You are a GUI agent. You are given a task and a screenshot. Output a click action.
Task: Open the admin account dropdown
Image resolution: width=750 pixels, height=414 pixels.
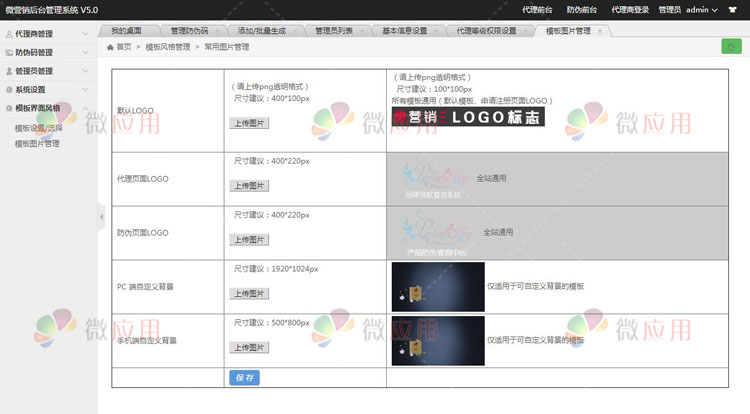tap(702, 10)
